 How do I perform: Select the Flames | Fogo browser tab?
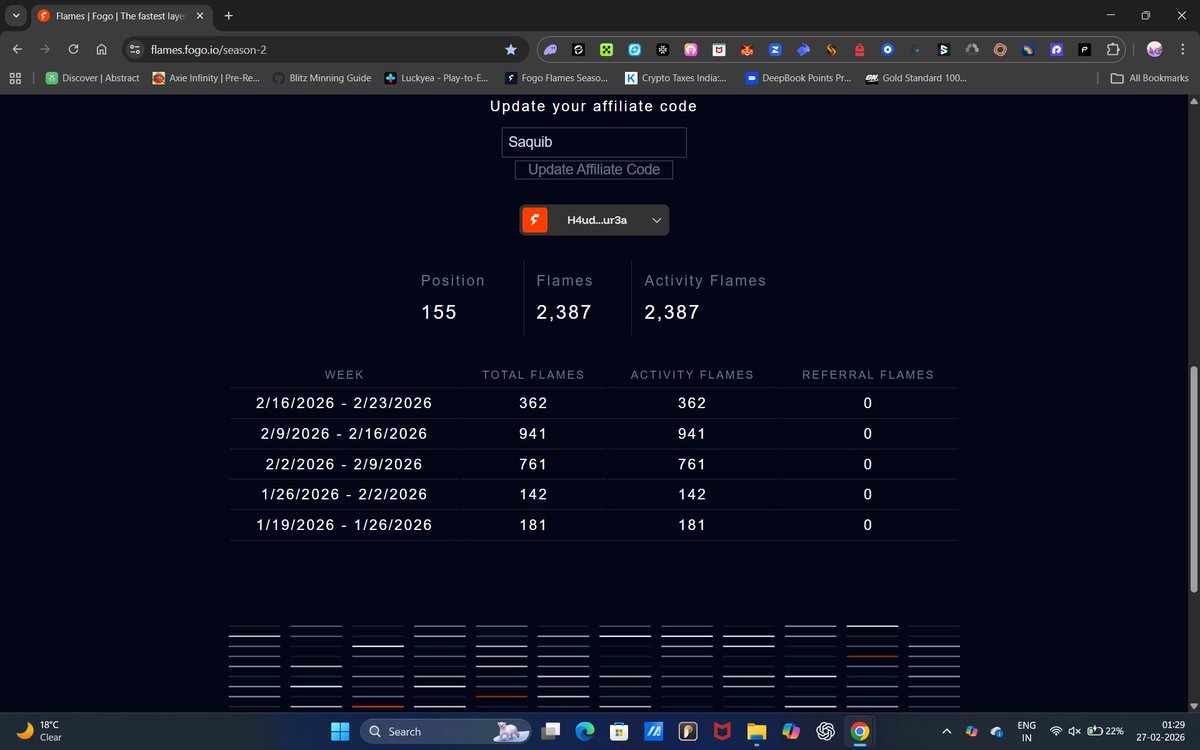click(x=110, y=16)
